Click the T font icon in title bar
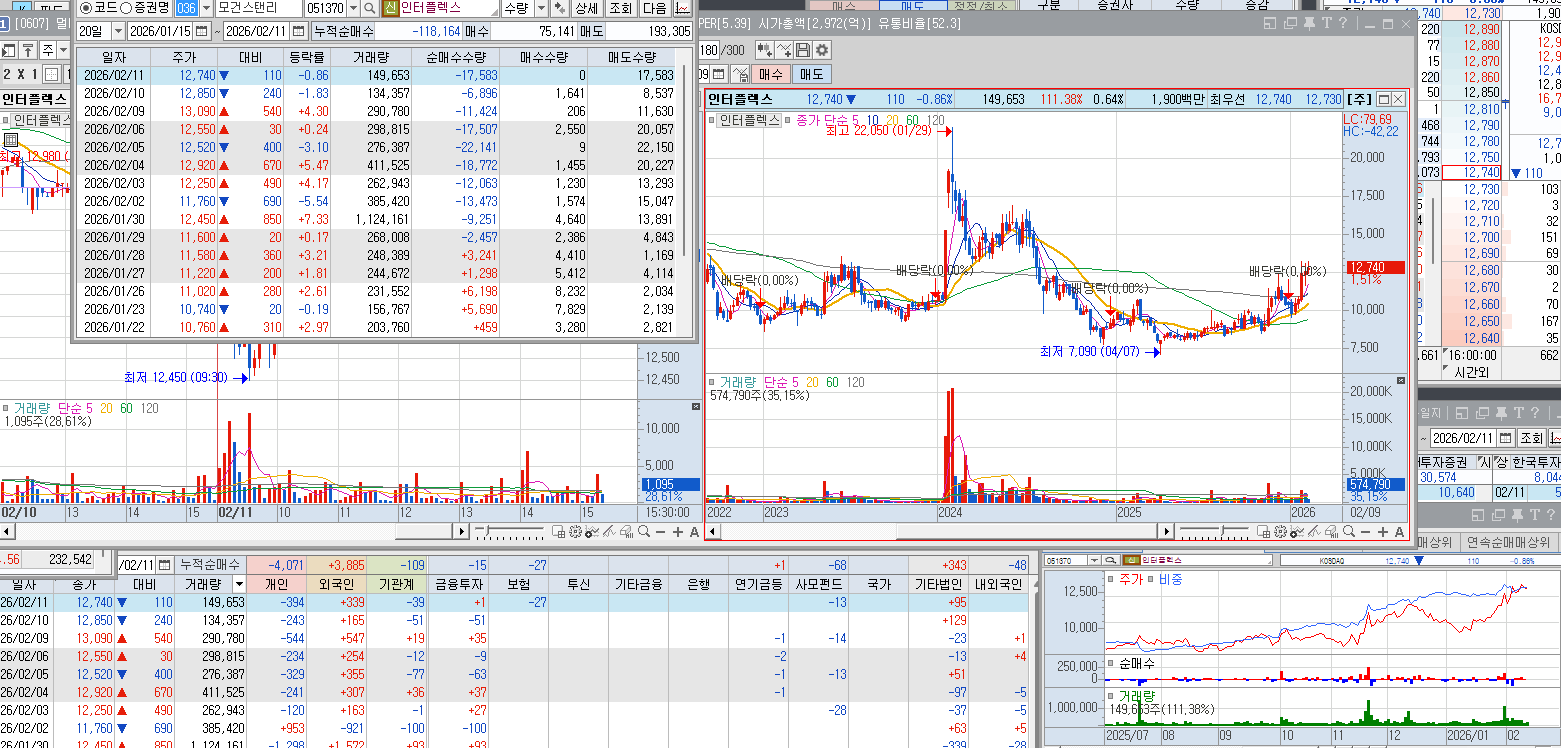 point(1327,23)
